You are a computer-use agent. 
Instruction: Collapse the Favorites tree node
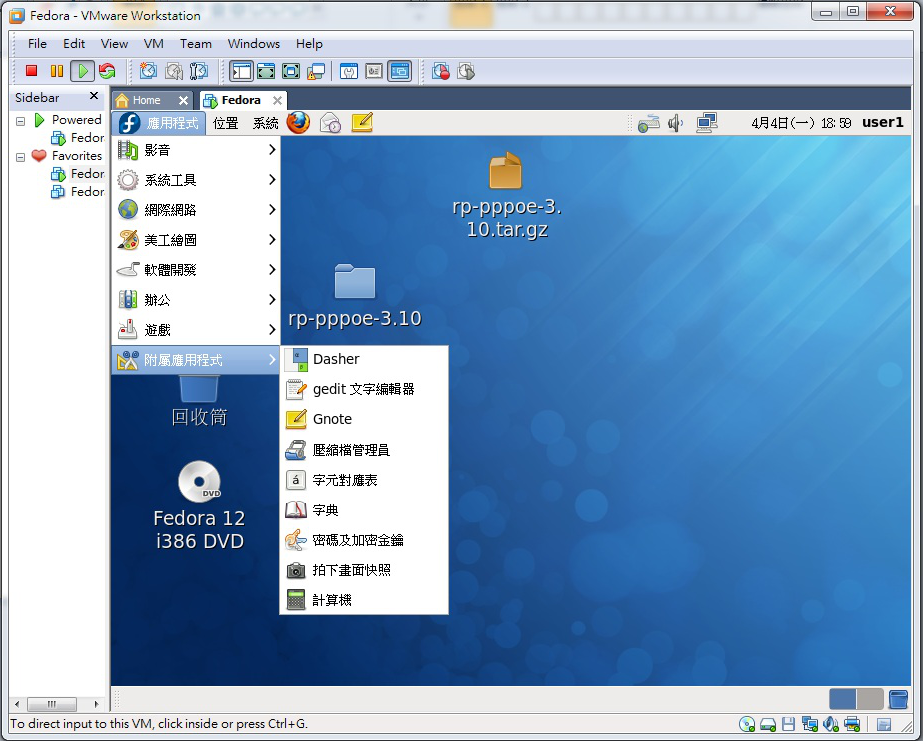[x=21, y=157]
